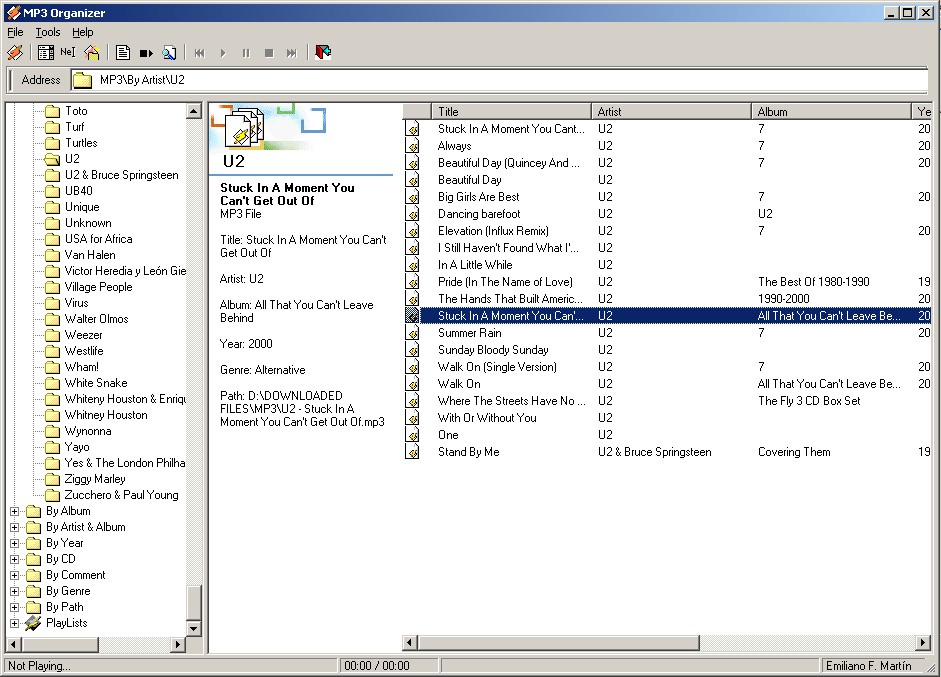
Task: Sort the list by Title column header
Action: [x=511, y=112]
